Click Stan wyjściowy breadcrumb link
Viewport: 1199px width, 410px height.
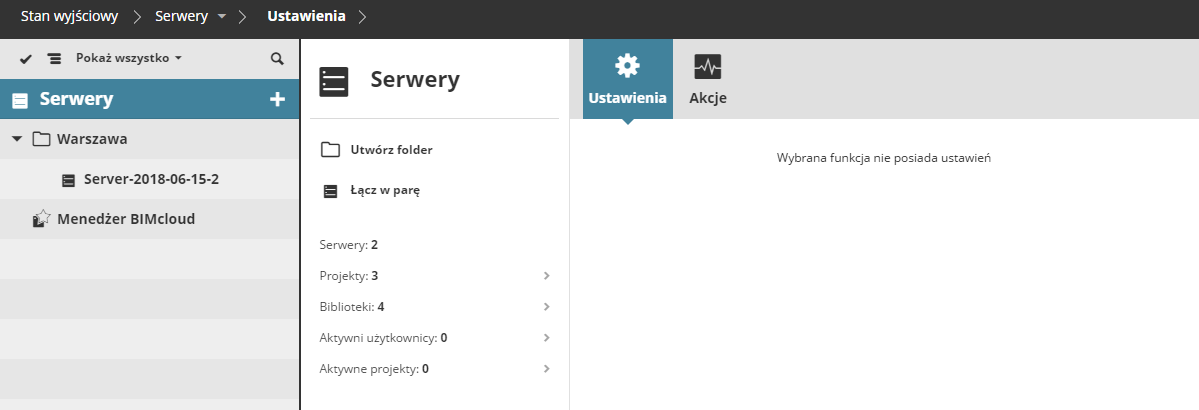click(68, 17)
